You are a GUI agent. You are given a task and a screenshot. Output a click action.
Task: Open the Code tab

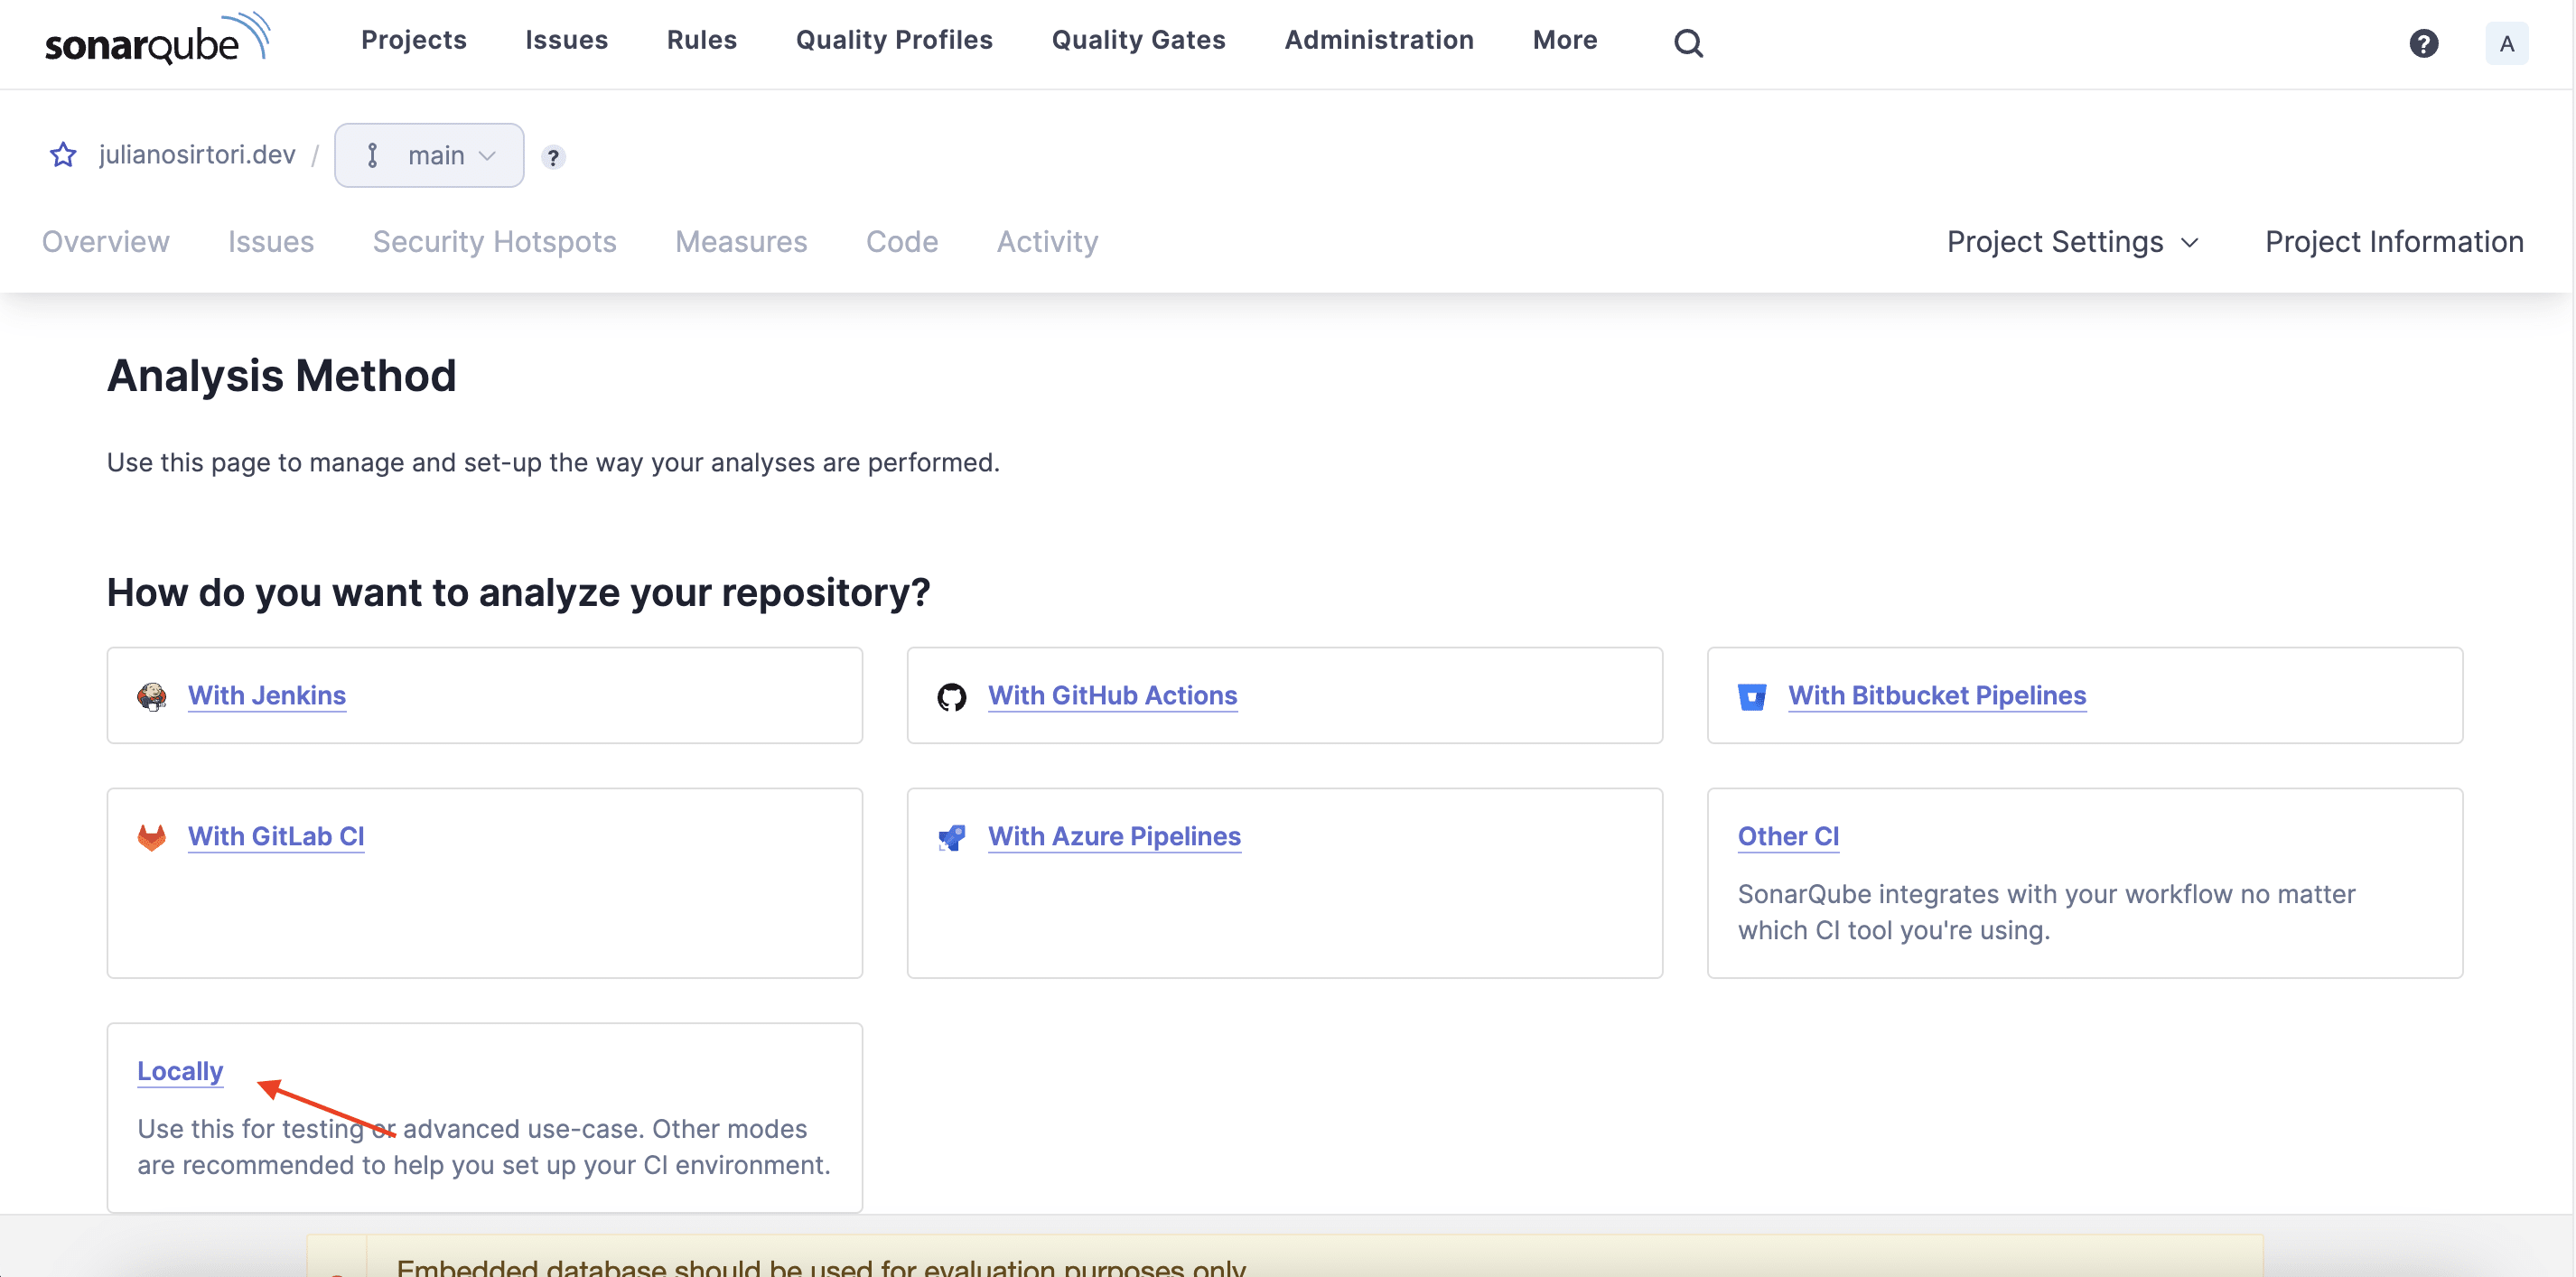pyautogui.click(x=902, y=242)
